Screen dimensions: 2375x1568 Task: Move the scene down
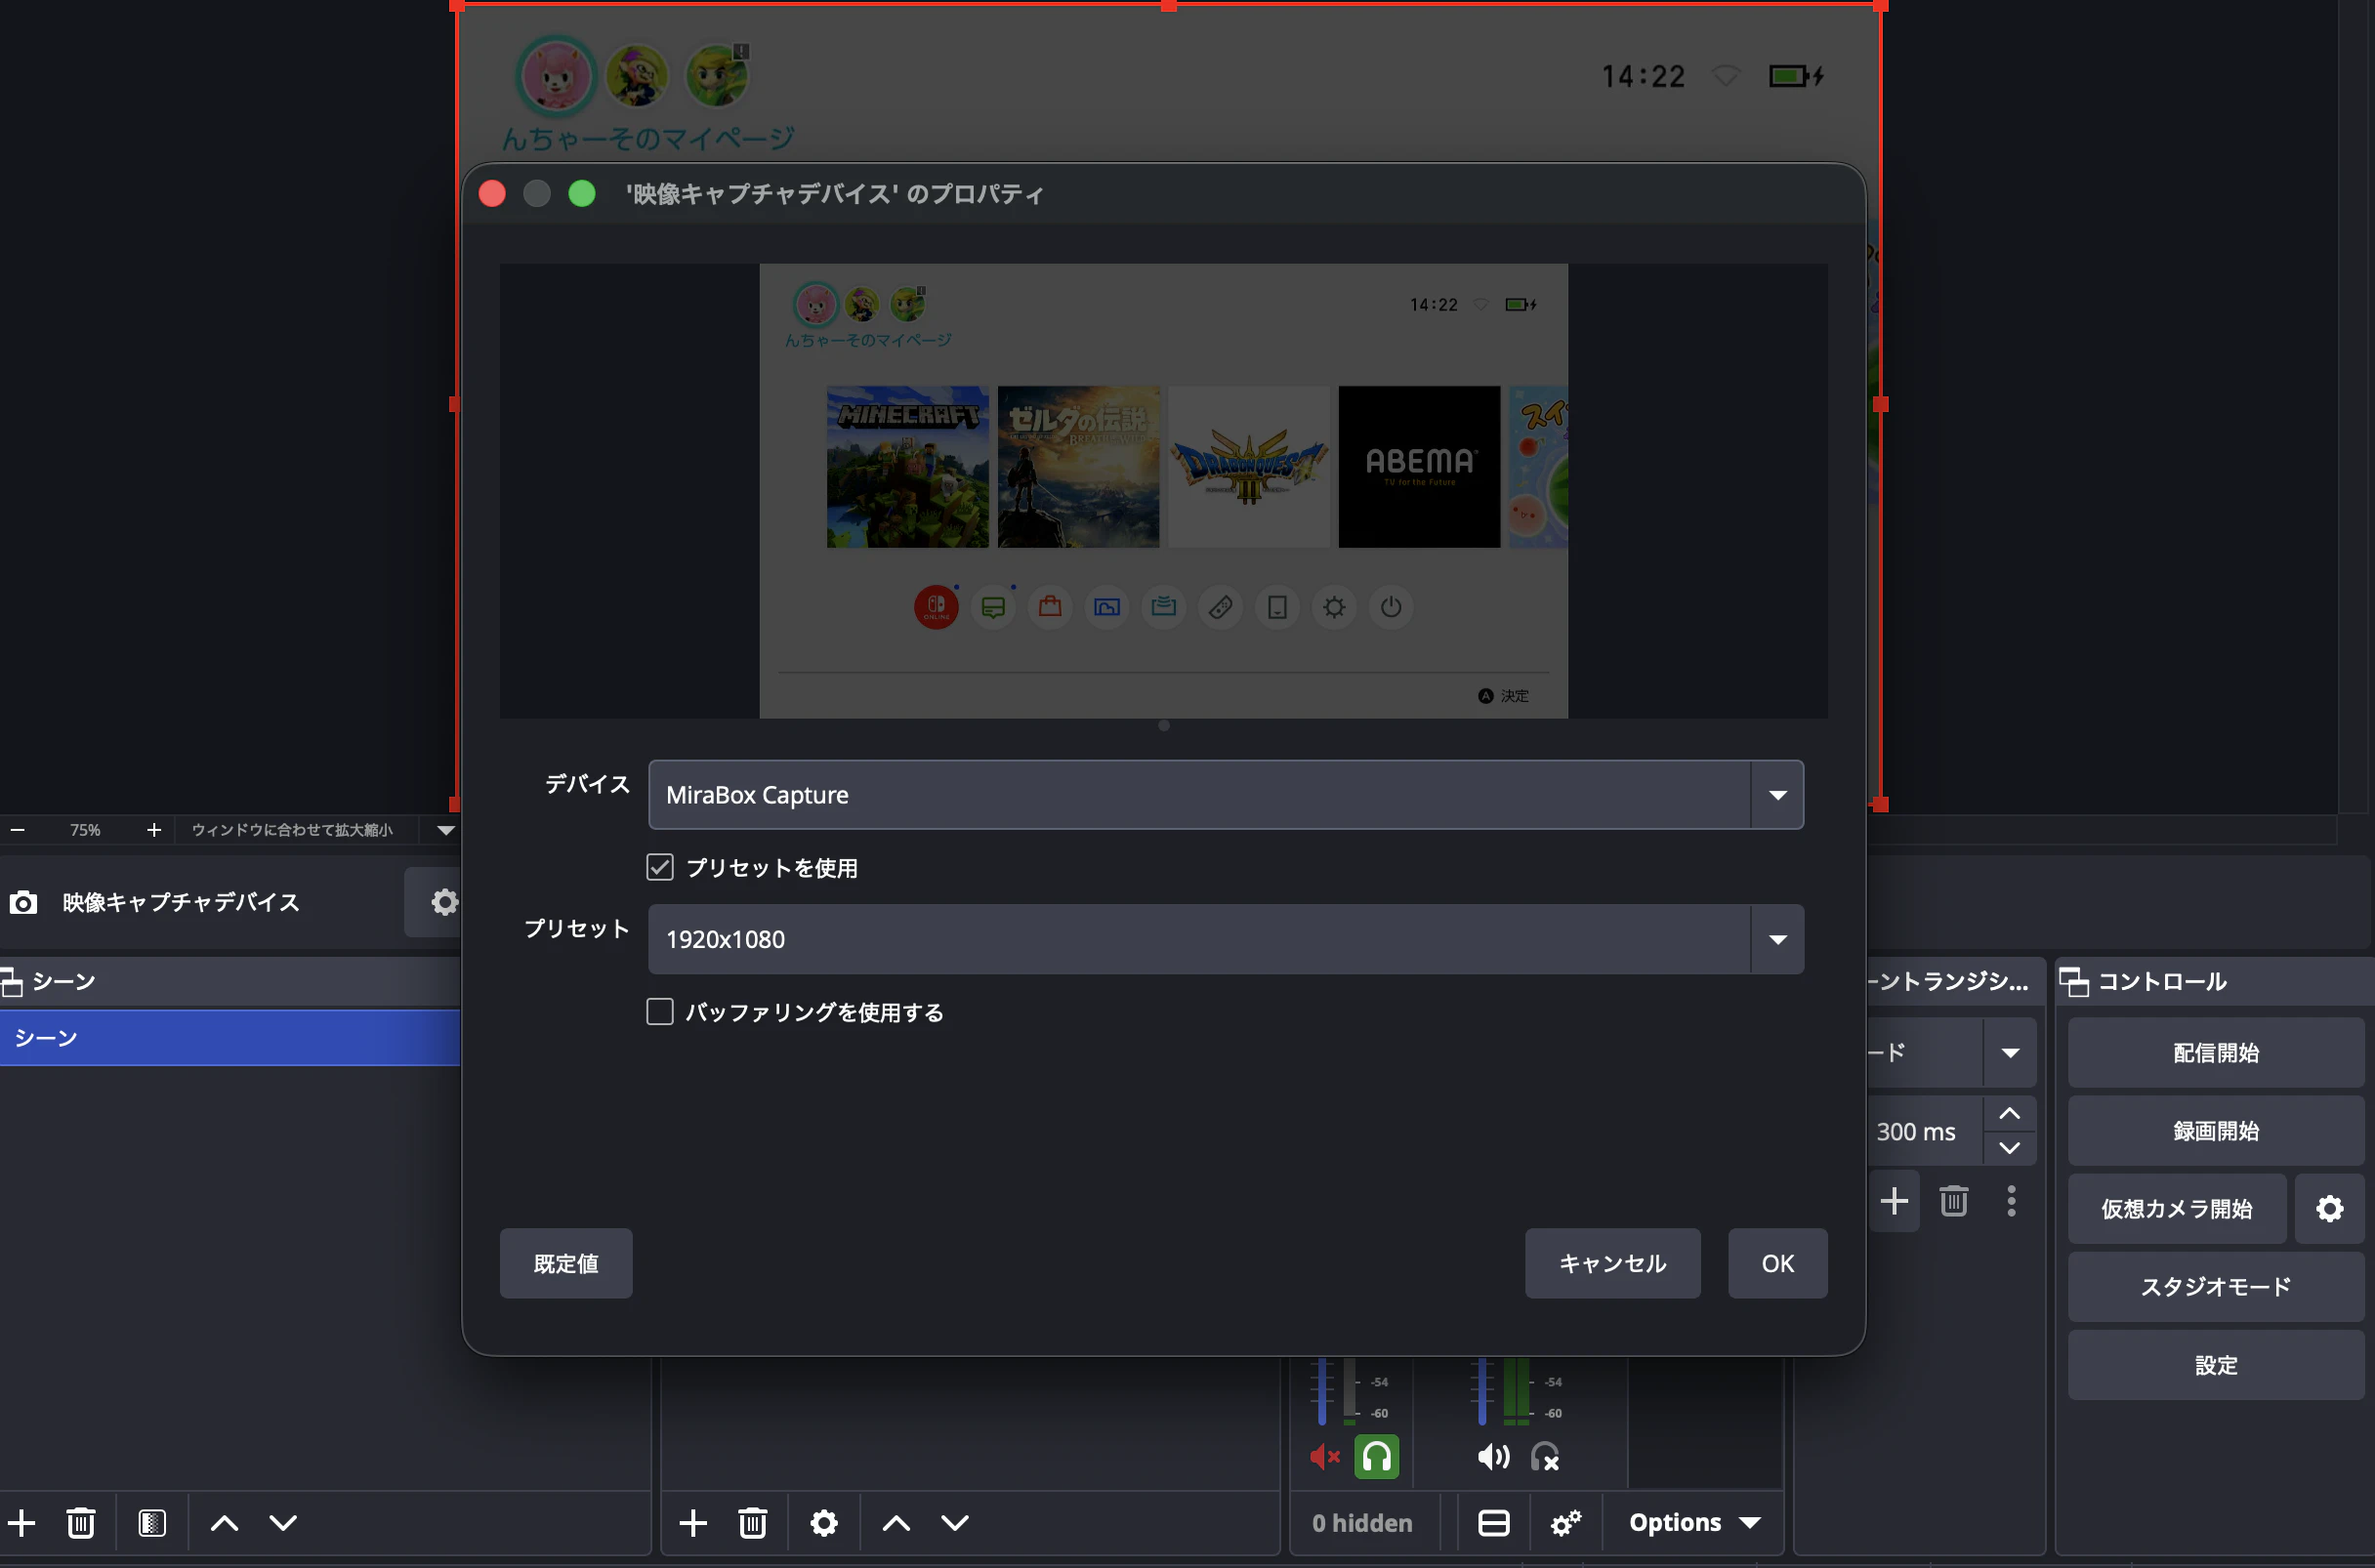click(x=283, y=1522)
